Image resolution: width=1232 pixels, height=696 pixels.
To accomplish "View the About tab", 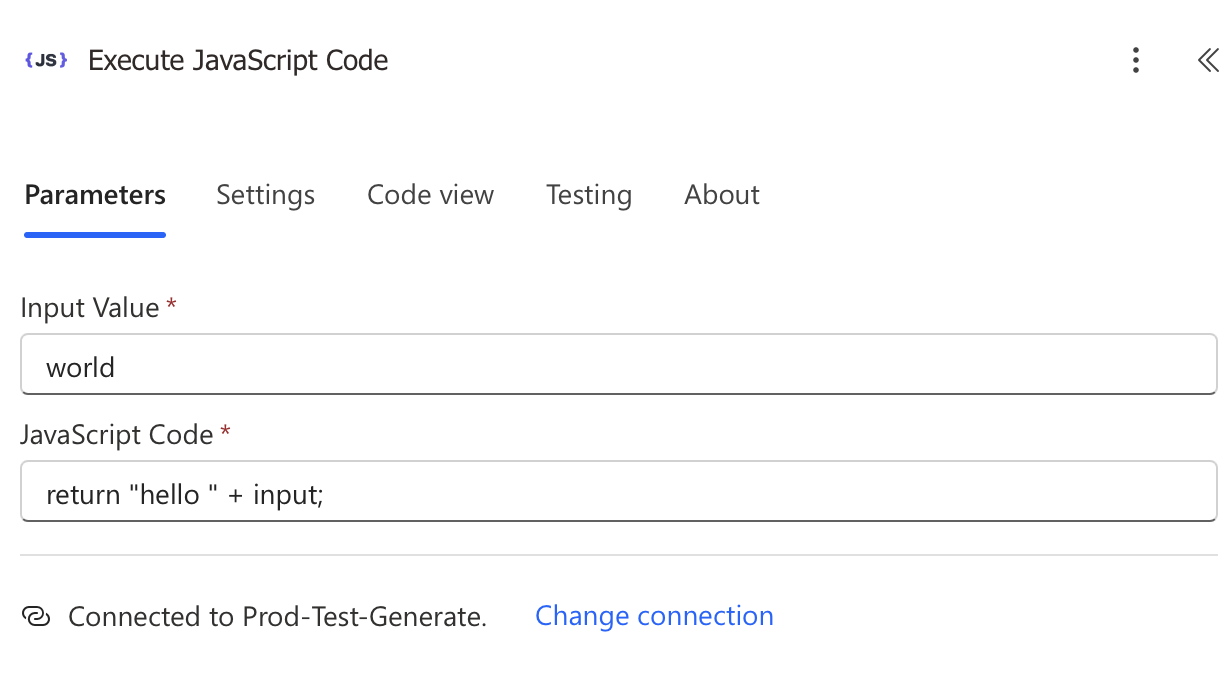I will pyautogui.click(x=721, y=195).
